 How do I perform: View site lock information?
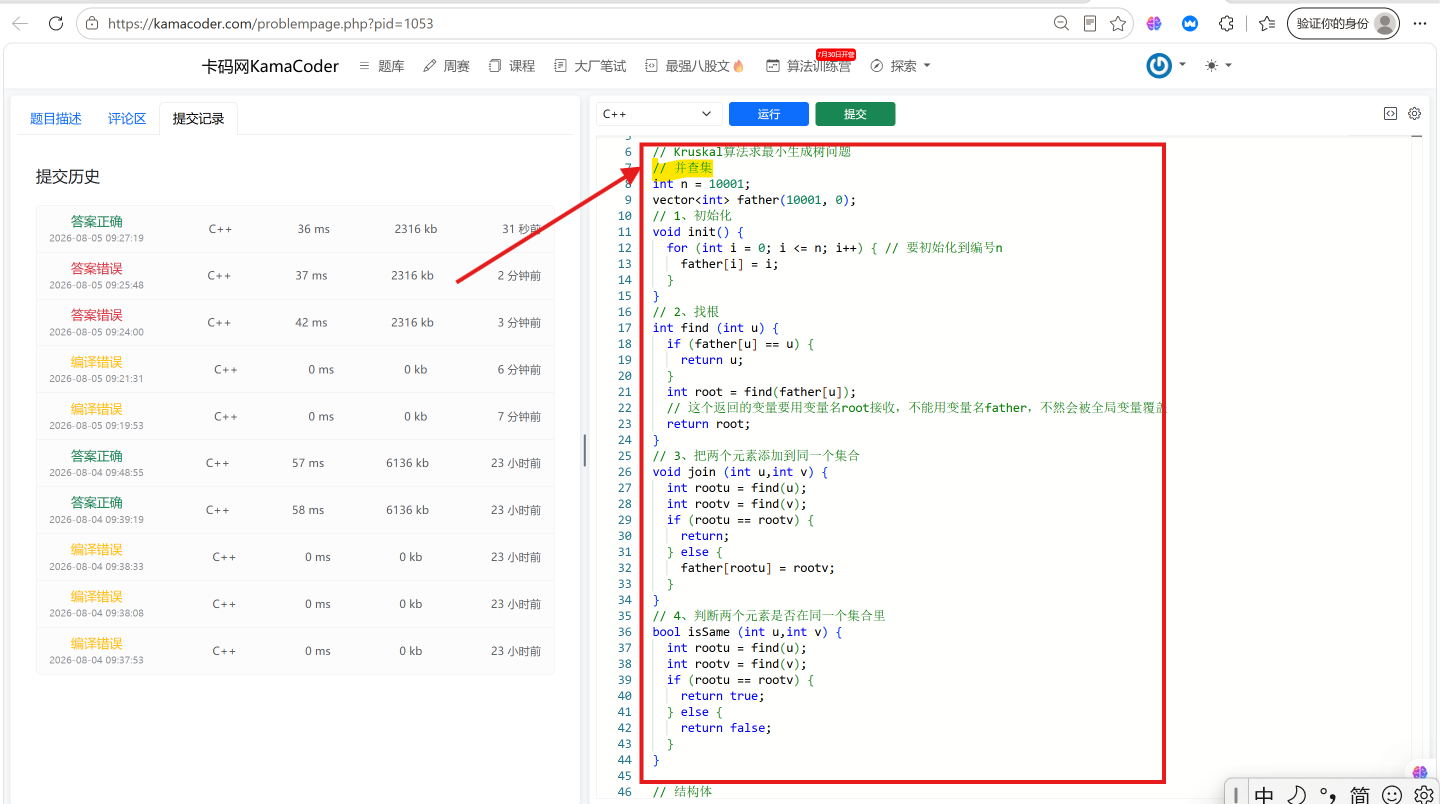point(92,23)
